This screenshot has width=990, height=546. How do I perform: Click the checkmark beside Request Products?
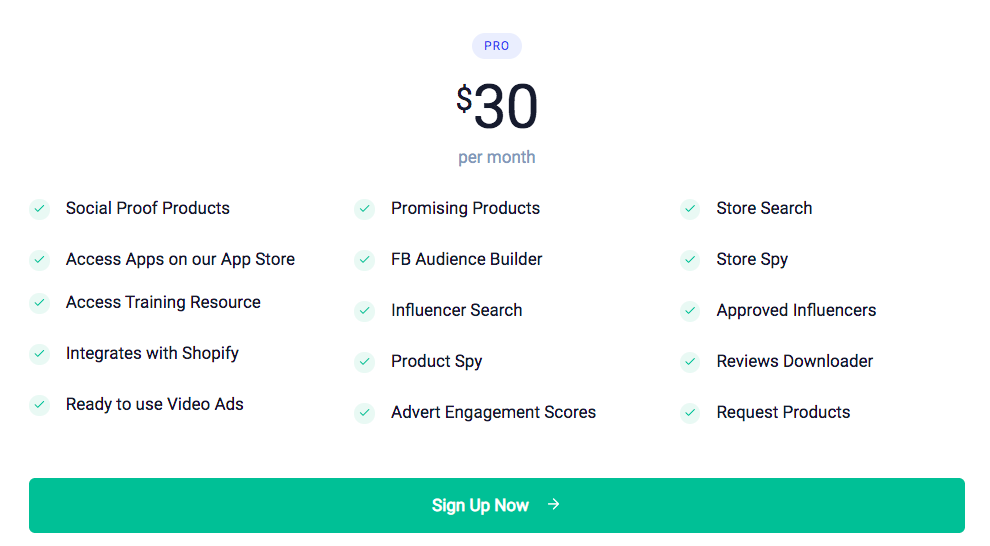(x=690, y=413)
